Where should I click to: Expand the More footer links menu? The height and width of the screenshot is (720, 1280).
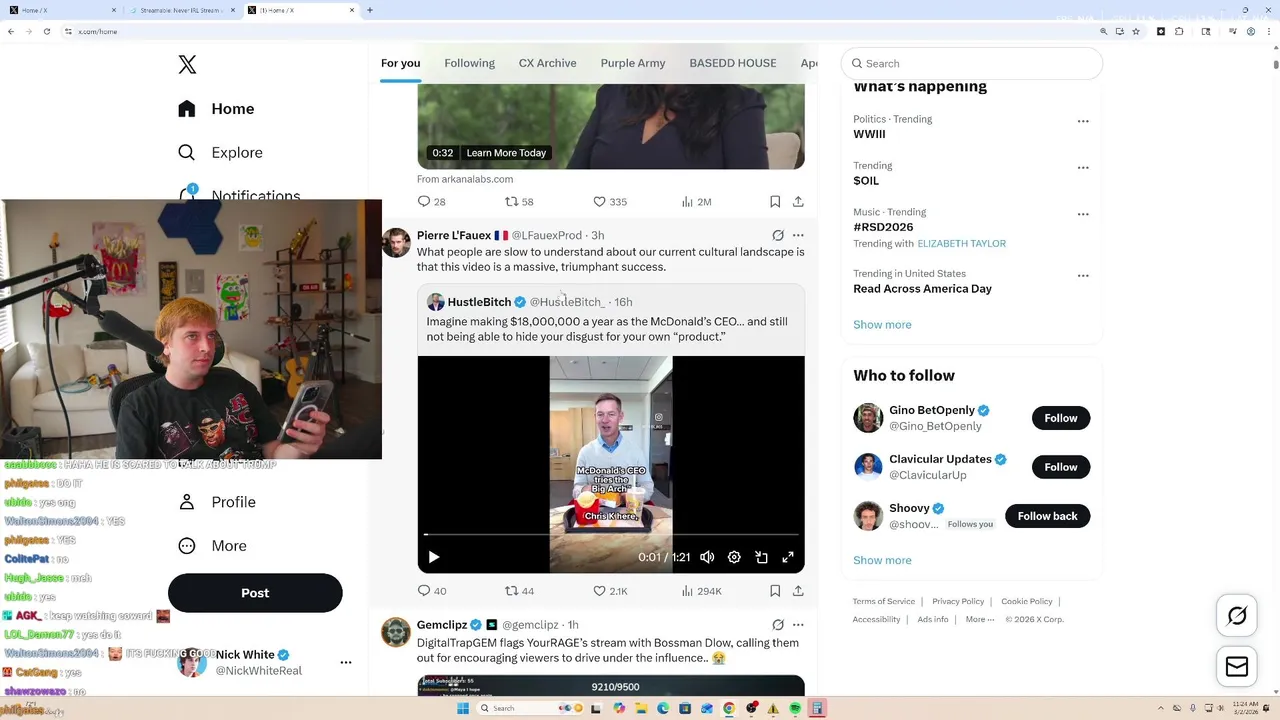pos(980,620)
